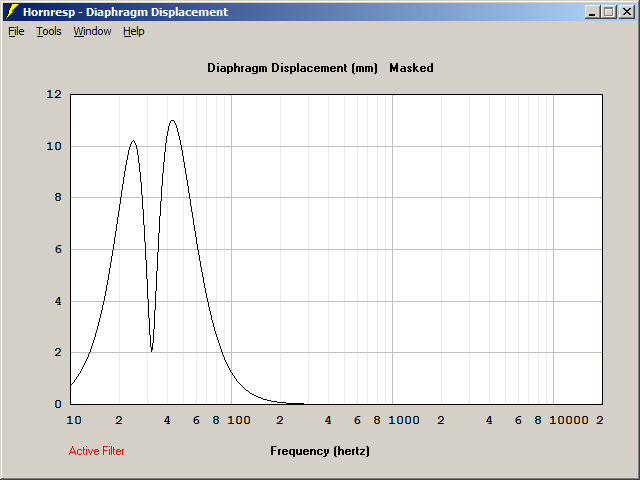Maximize the Hornresp window
The image size is (640, 480).
(609, 12)
